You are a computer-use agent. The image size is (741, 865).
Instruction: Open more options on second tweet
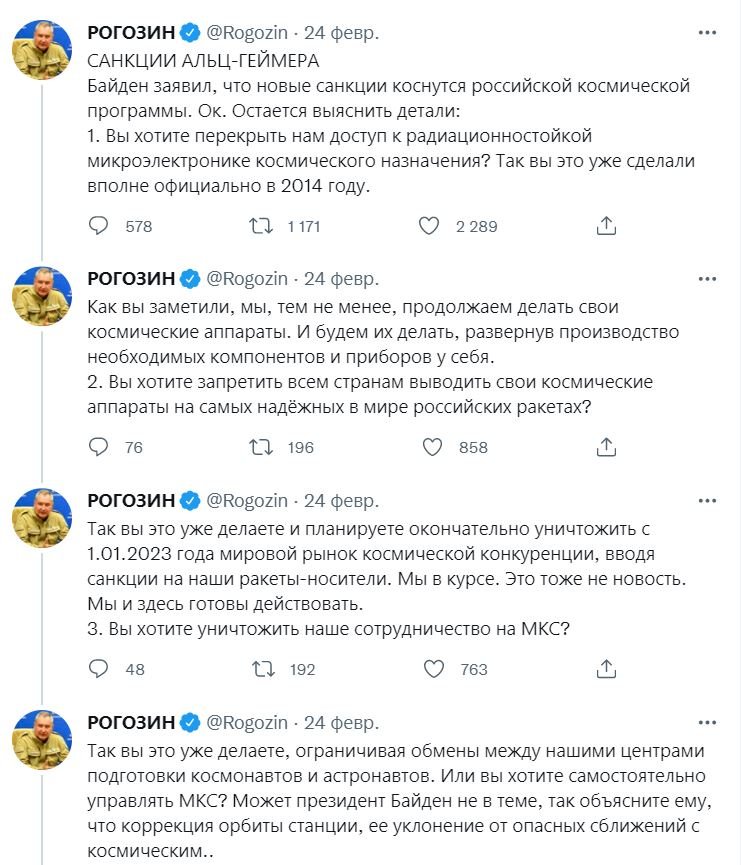click(706, 278)
